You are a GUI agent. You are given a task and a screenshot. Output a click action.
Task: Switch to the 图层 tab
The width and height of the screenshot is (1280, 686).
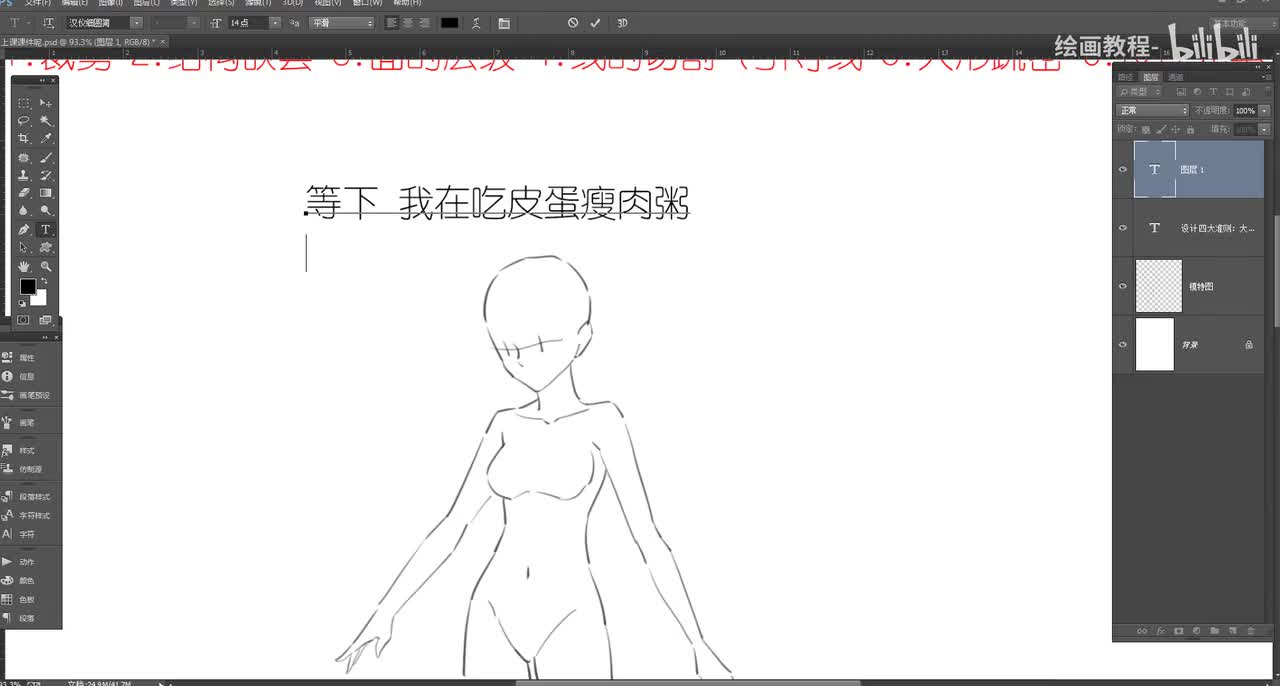(1151, 77)
